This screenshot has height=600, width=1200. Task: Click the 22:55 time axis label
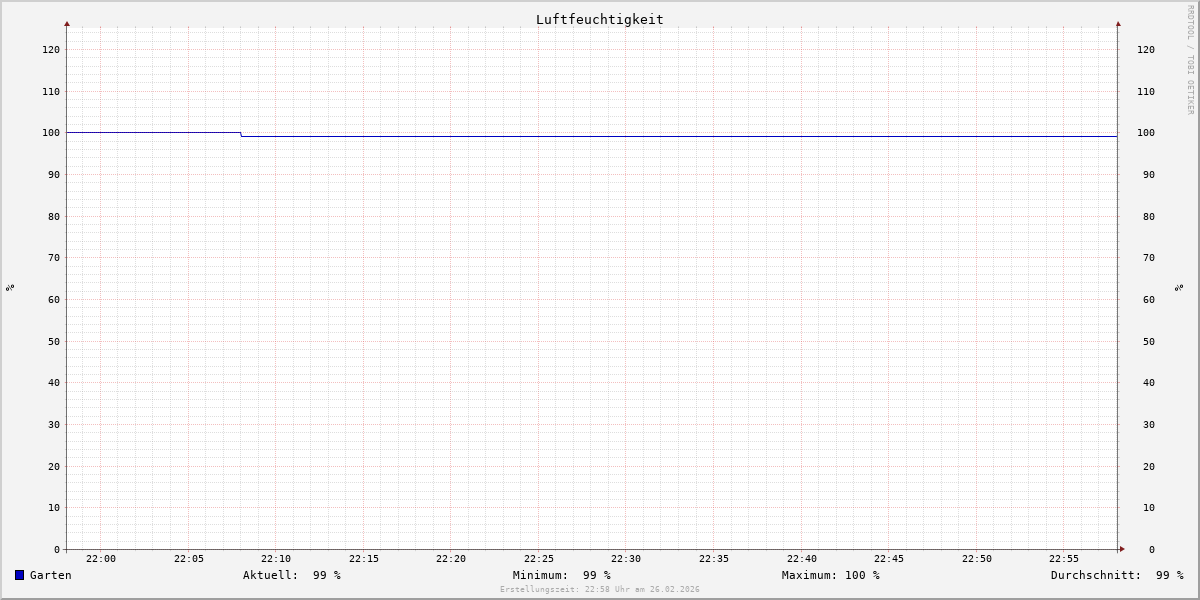click(1064, 559)
